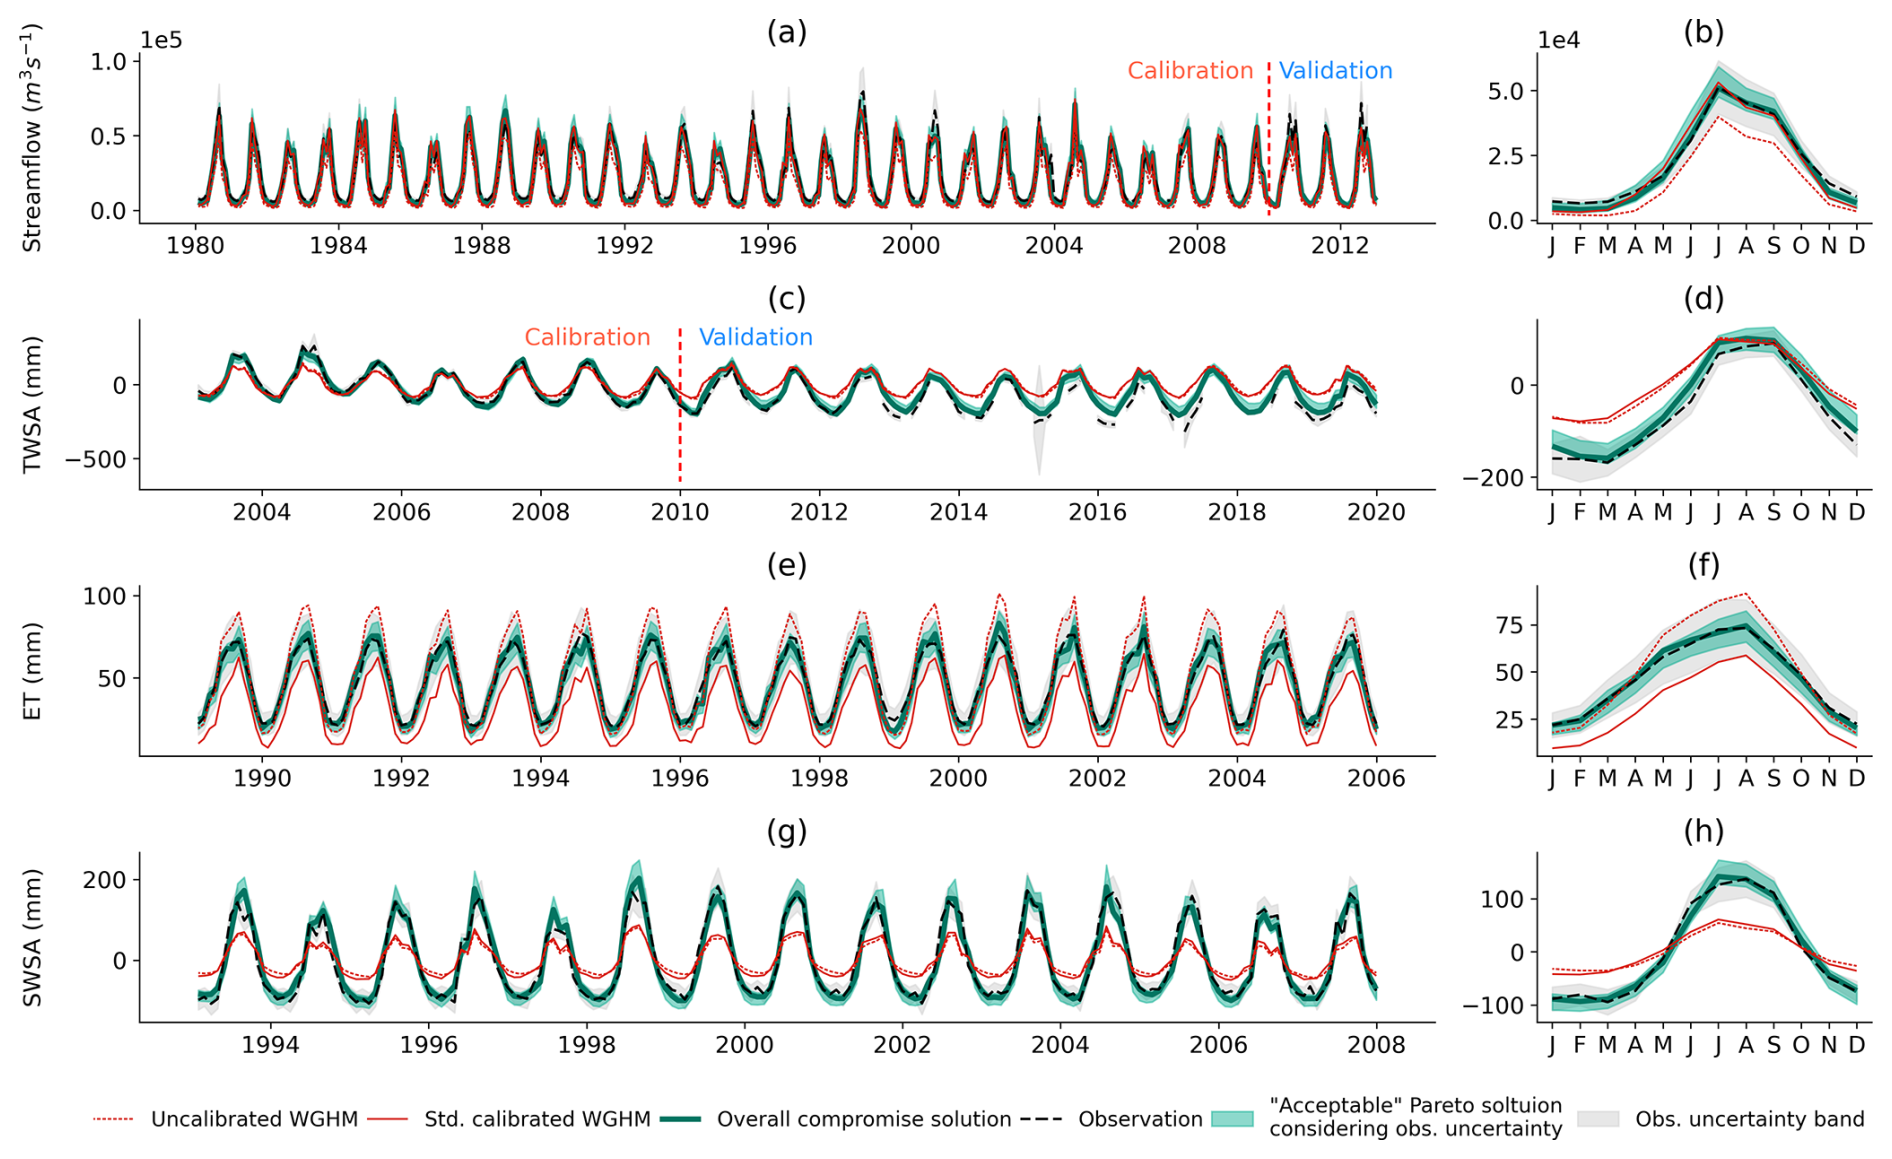
Task: Click the Streamflow y-axis label
Action: tap(32, 138)
